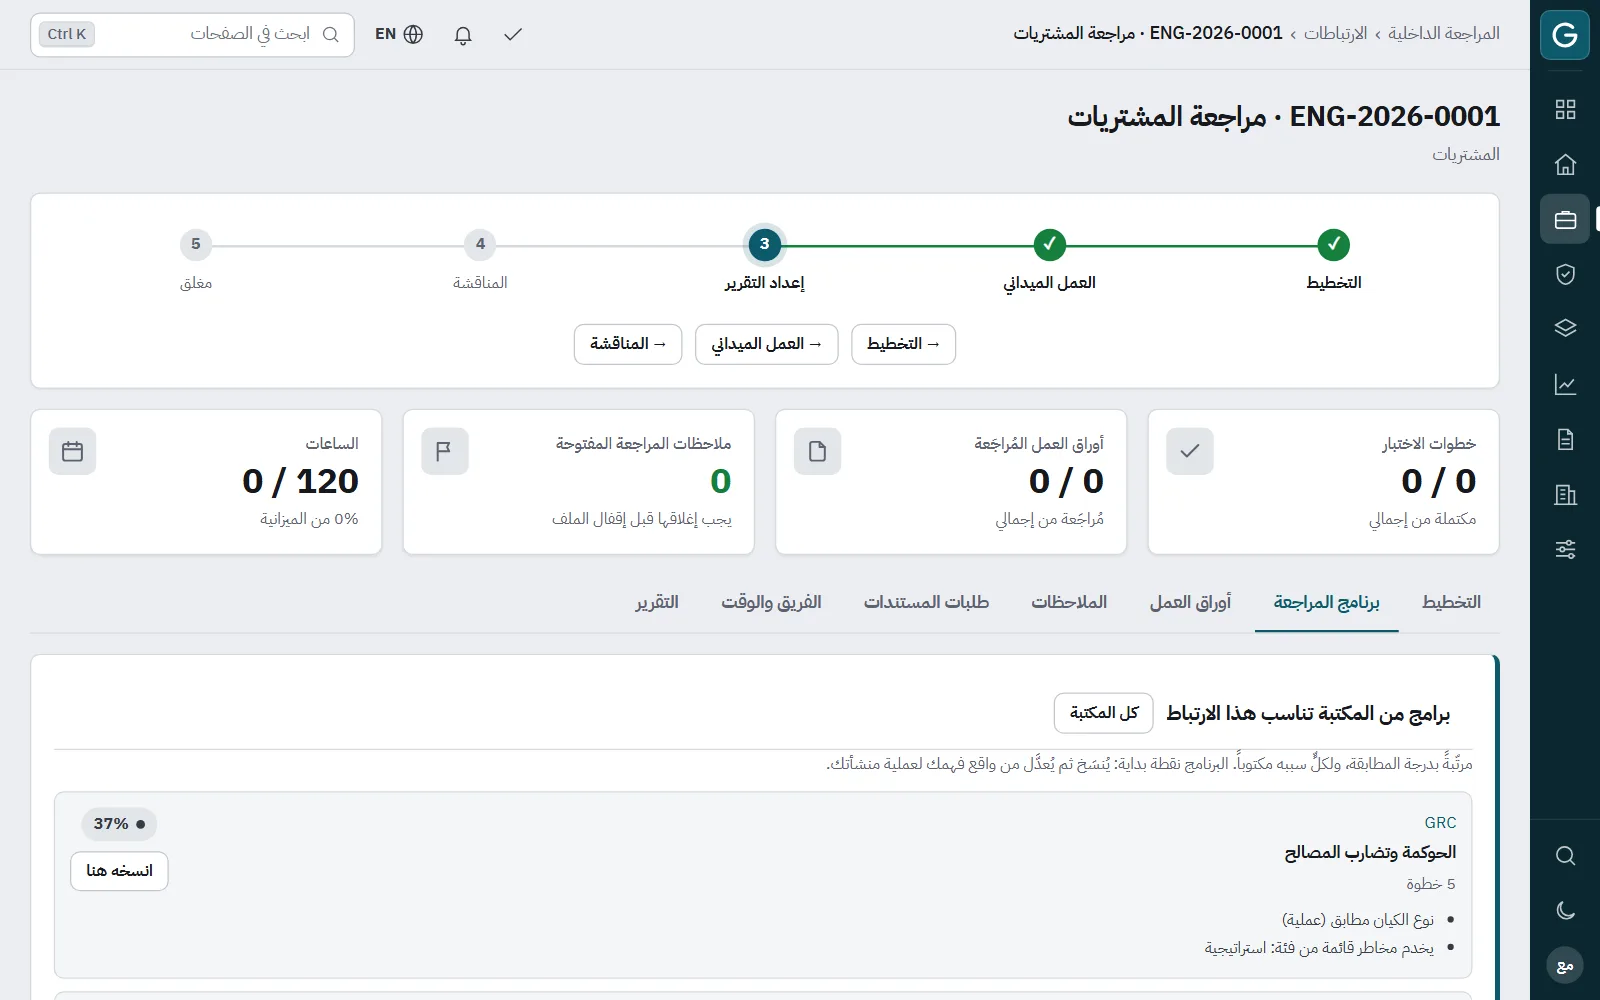Viewport: 1600px width, 1000px height.
Task: Open the sliders settings icon in sidebar
Action: point(1565,549)
